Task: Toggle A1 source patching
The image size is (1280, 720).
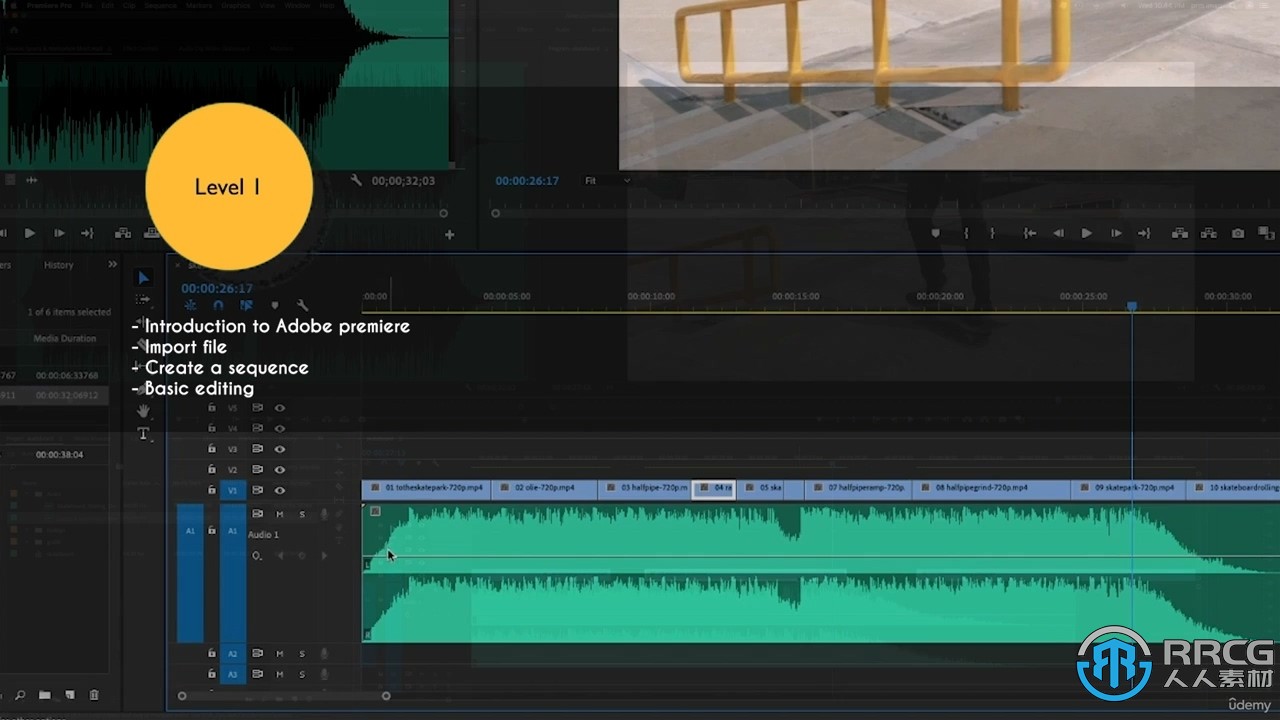Action: [190, 574]
